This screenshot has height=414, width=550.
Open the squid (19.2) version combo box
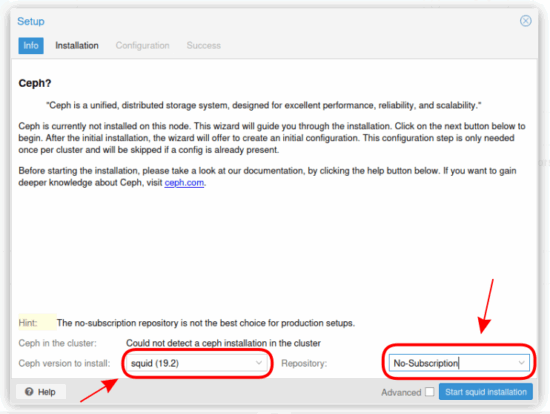coord(197,363)
